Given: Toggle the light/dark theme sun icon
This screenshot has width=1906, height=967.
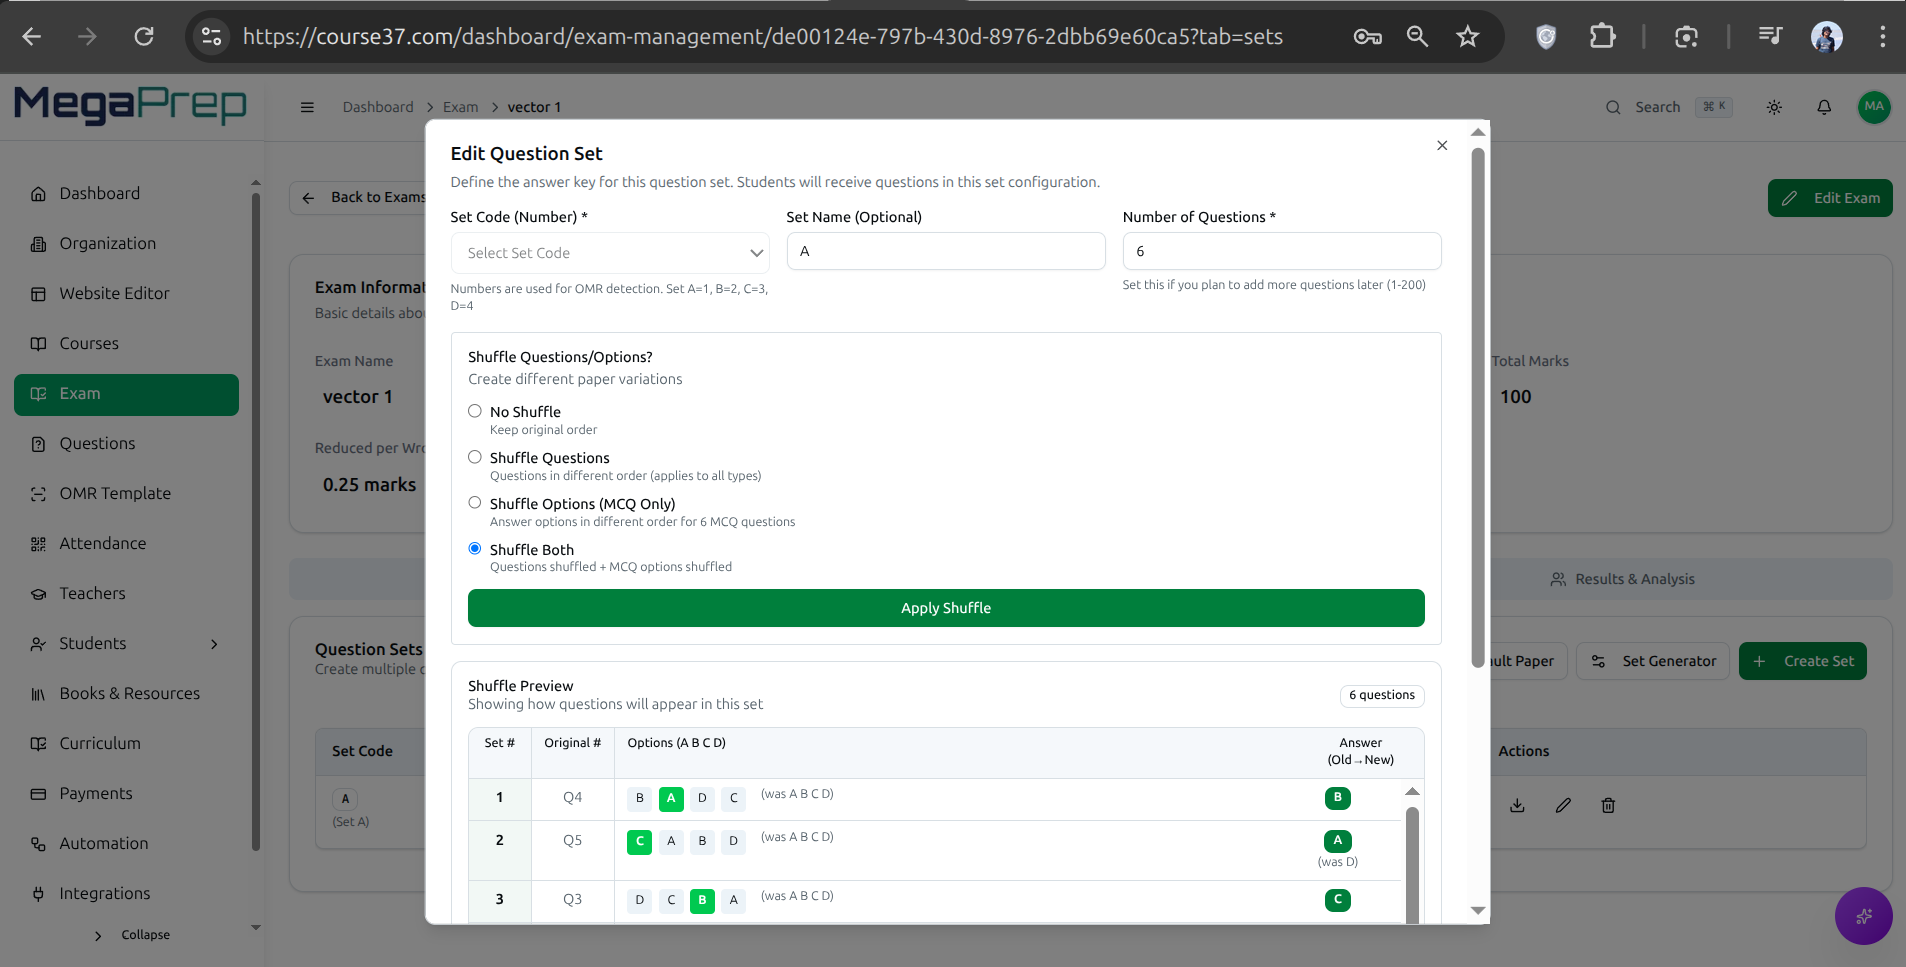Looking at the screenshot, I should 1774,107.
